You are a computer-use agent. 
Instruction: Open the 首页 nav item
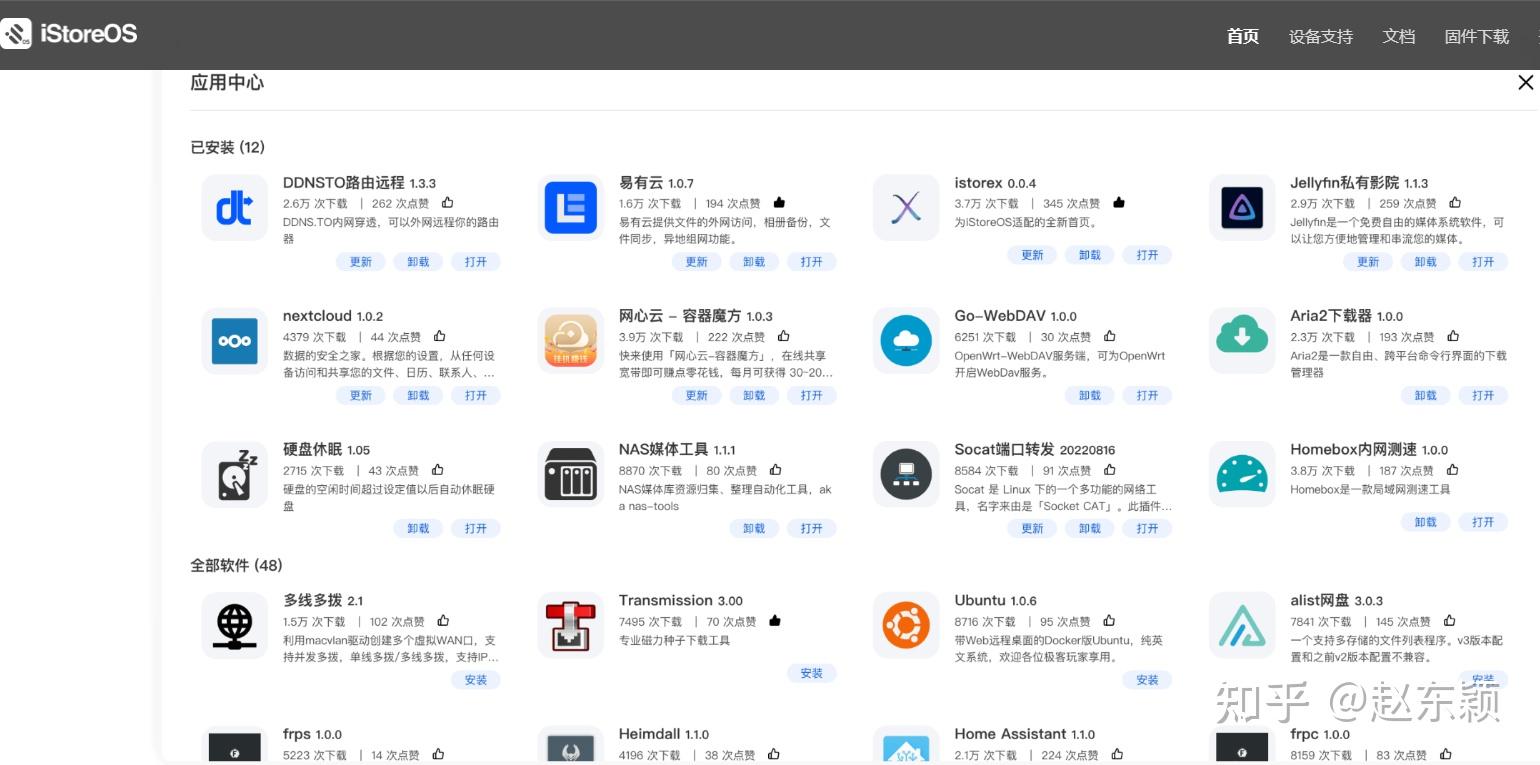[1243, 37]
